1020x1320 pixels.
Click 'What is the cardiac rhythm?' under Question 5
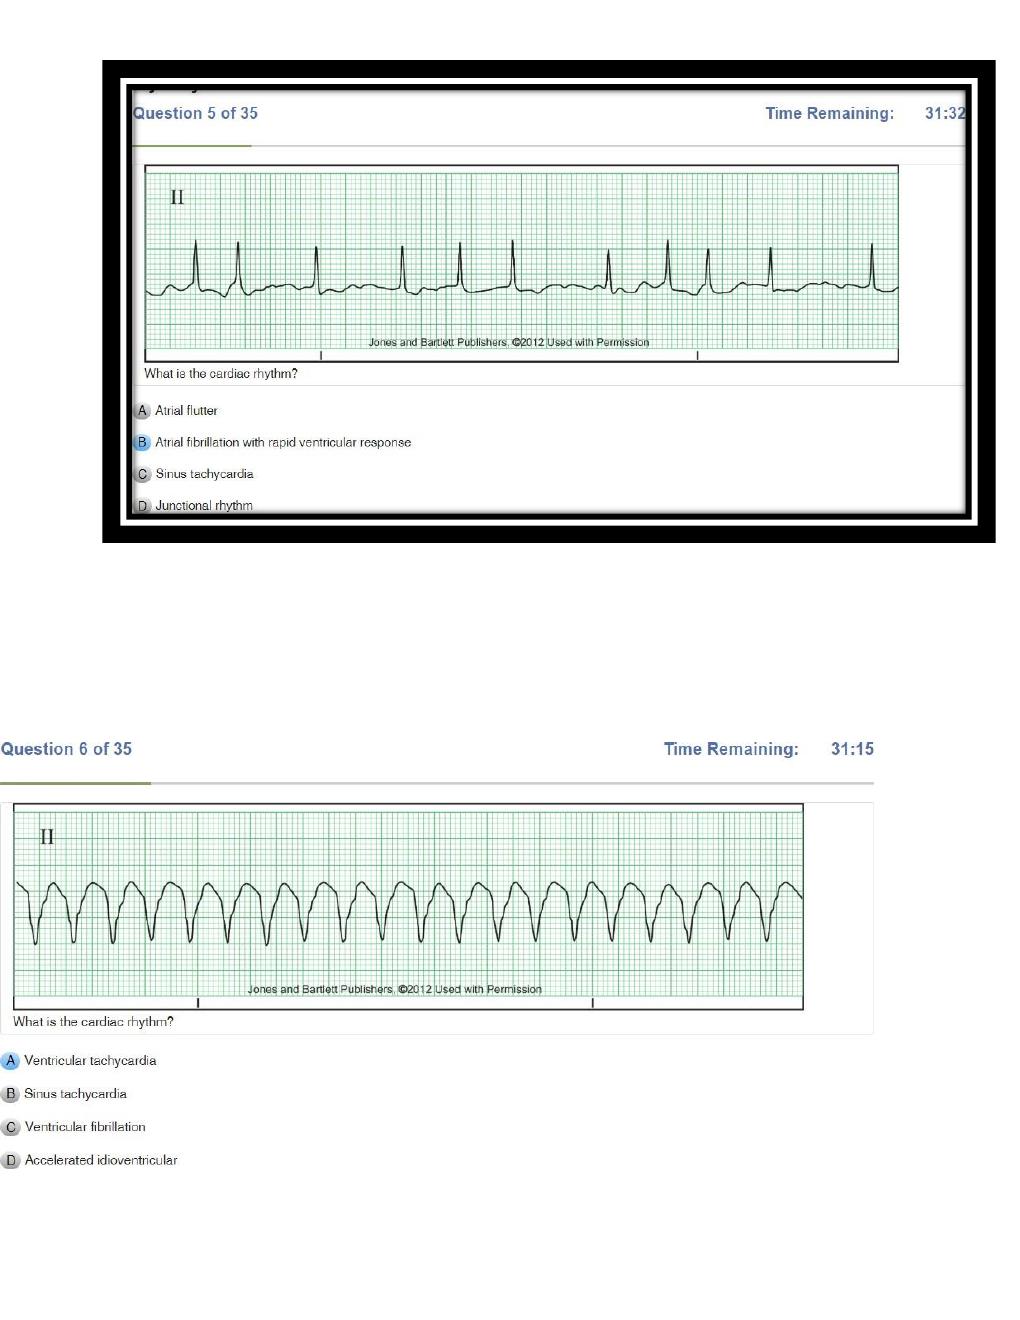pos(221,374)
